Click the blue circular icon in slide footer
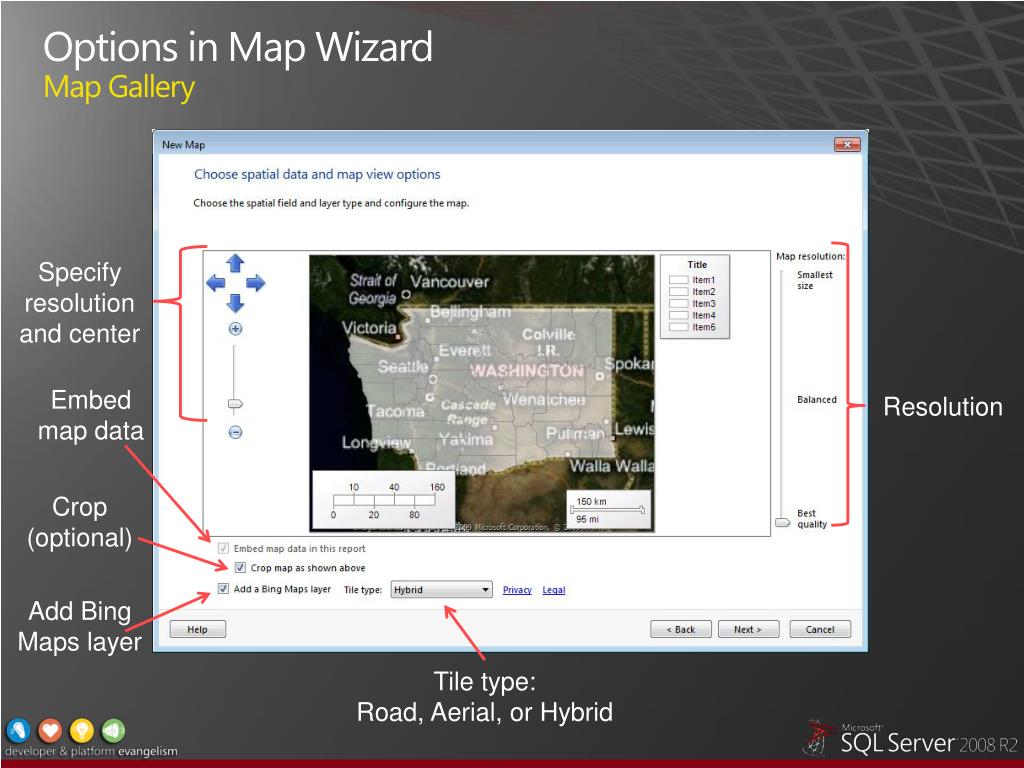This screenshot has width=1024, height=768. coord(19,731)
